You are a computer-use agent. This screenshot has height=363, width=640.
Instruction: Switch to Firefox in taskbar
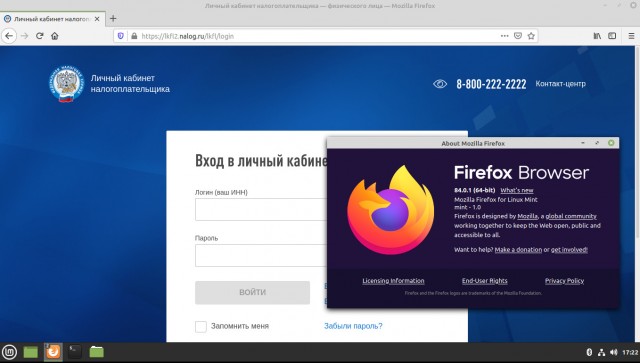coord(53,352)
